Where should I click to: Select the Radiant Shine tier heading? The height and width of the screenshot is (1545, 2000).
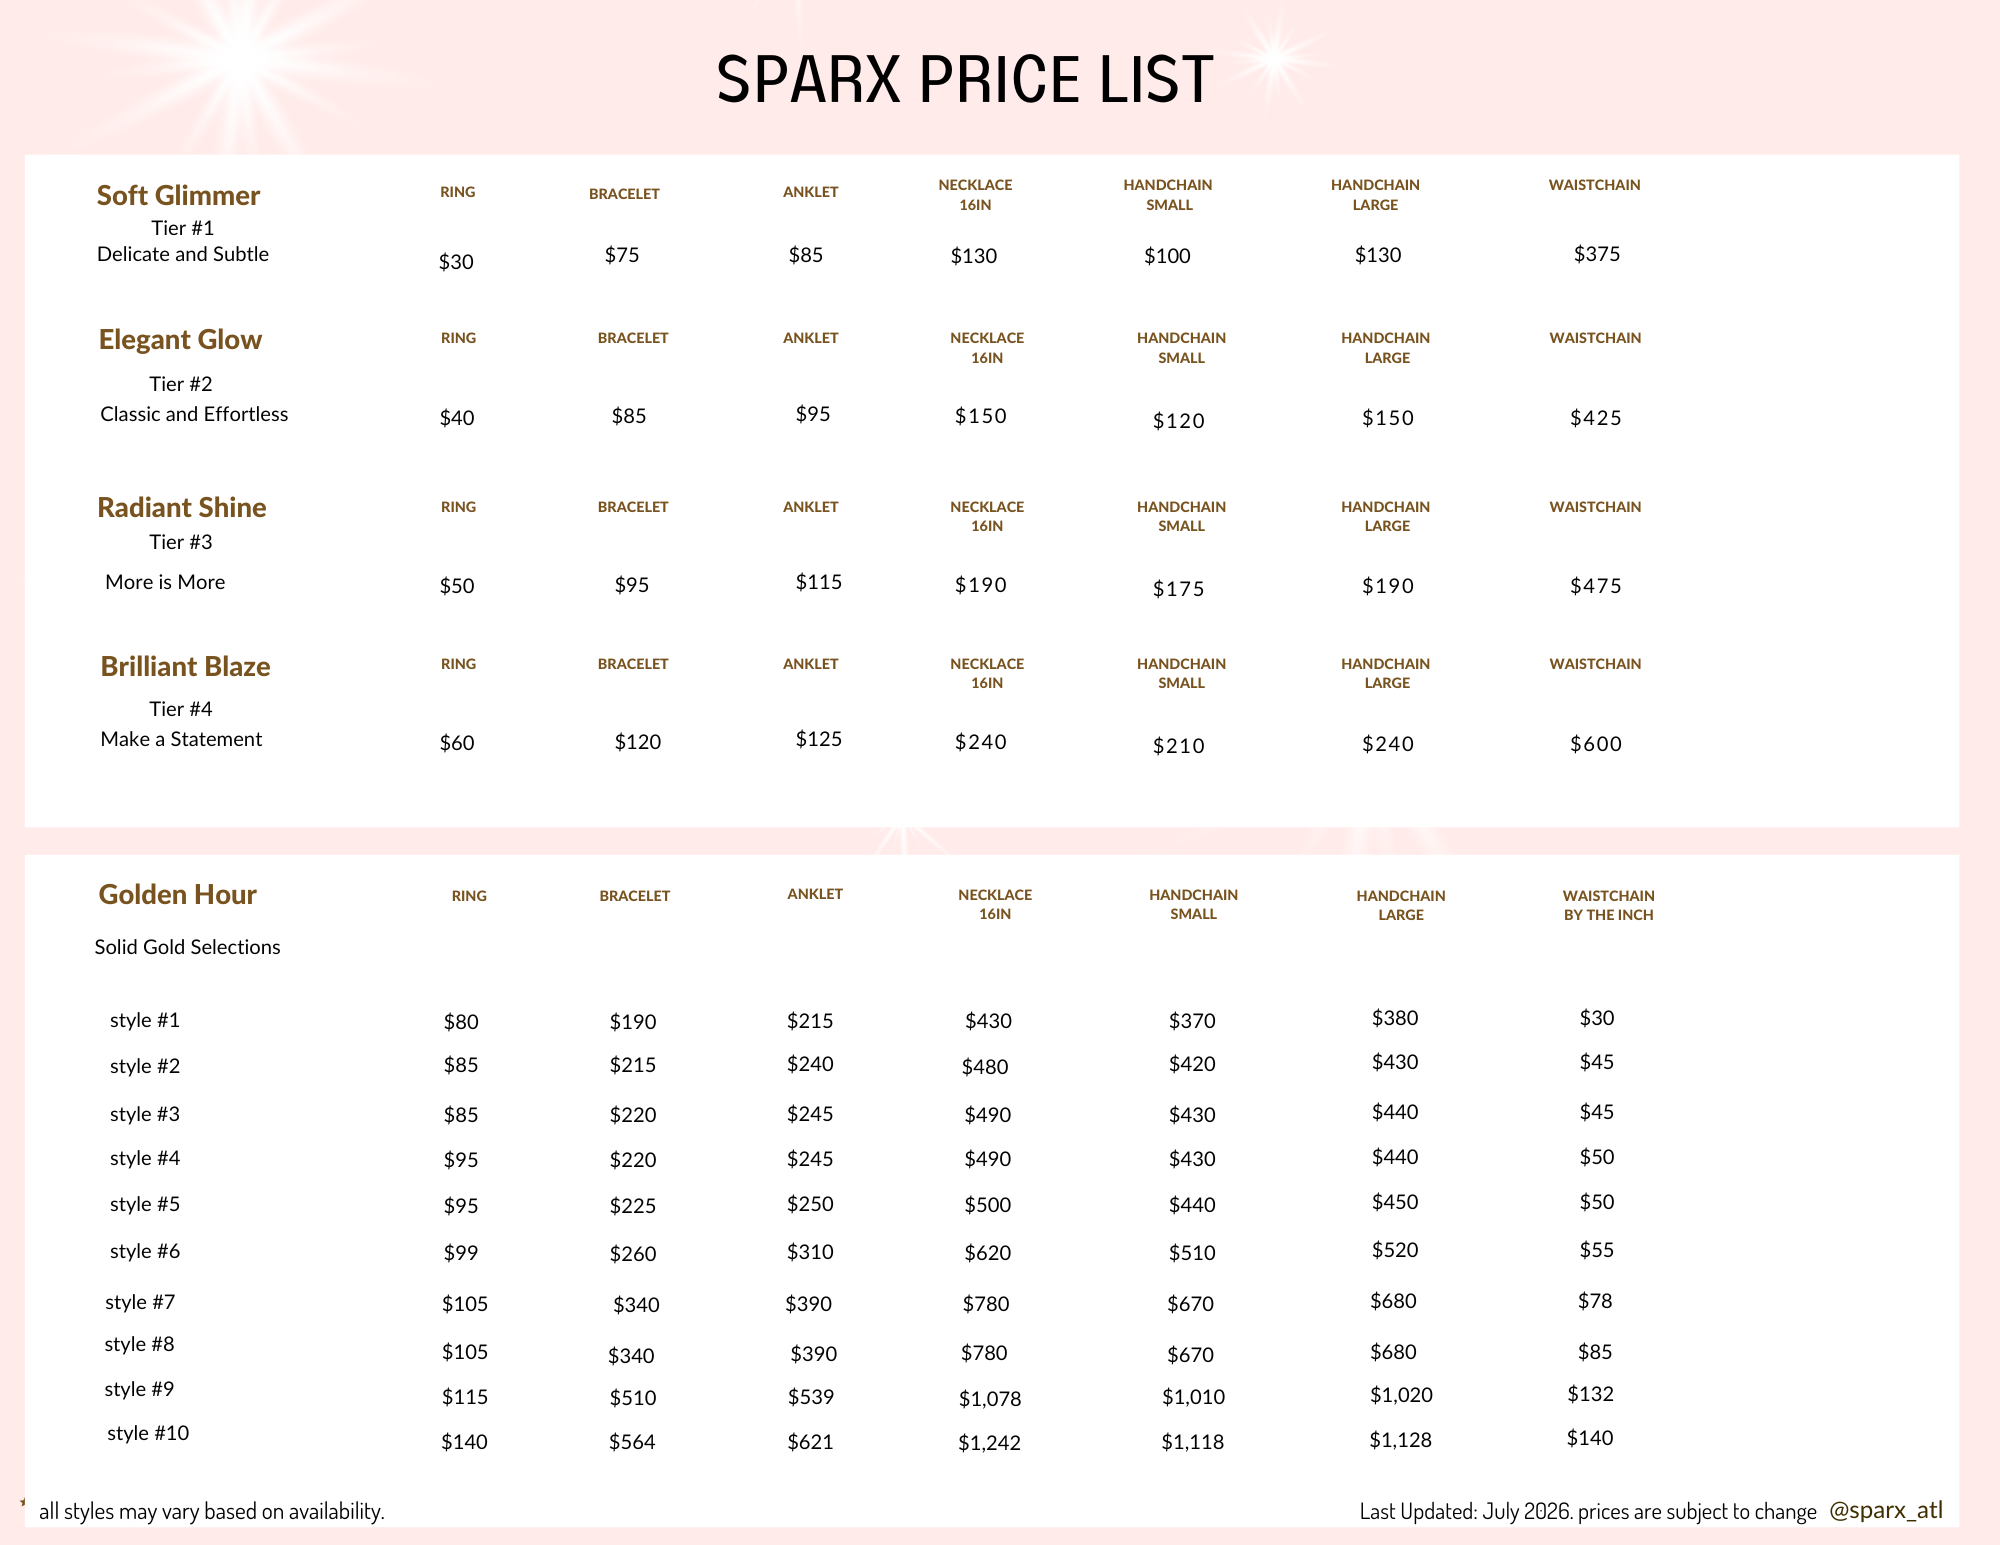tap(181, 507)
